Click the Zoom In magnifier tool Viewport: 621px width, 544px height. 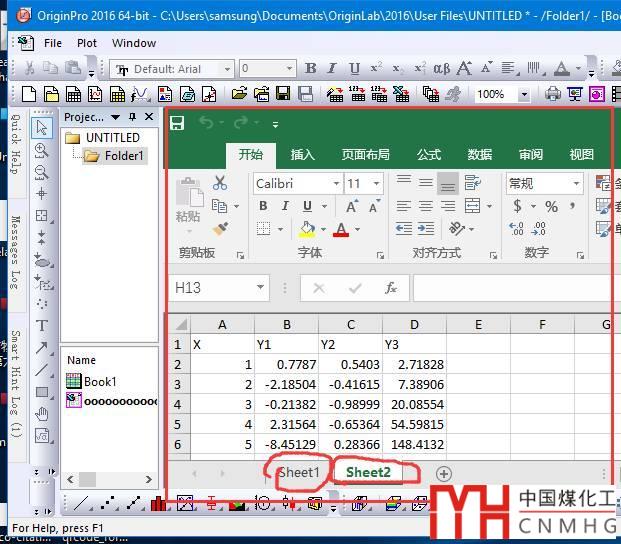click(42, 150)
